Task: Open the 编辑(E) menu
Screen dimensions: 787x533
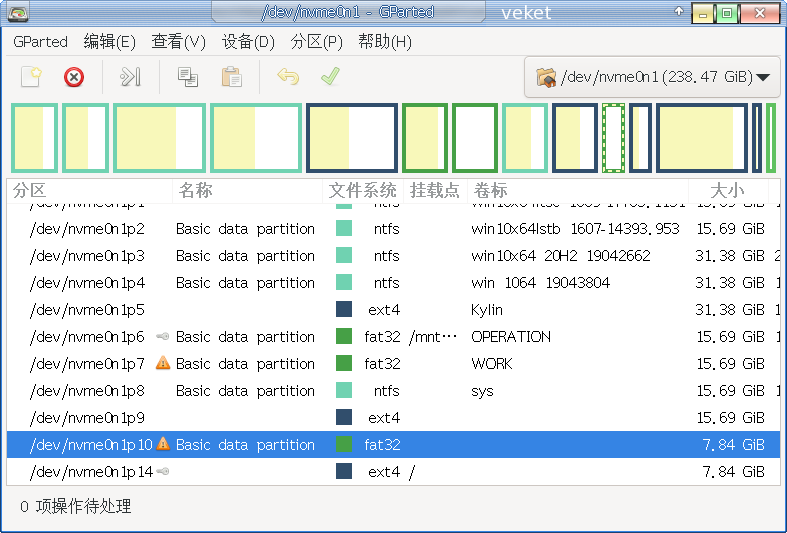Action: tap(109, 41)
